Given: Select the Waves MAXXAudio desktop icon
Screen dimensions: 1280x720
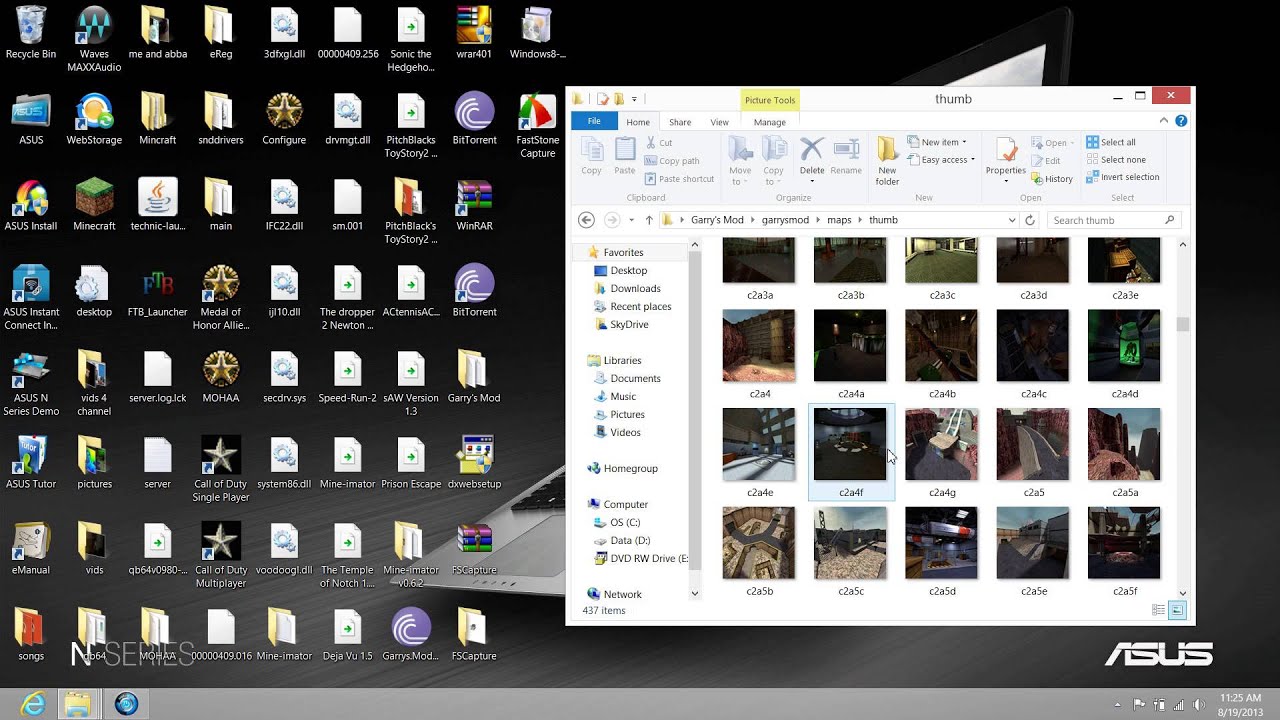Looking at the screenshot, I should [x=94, y=40].
